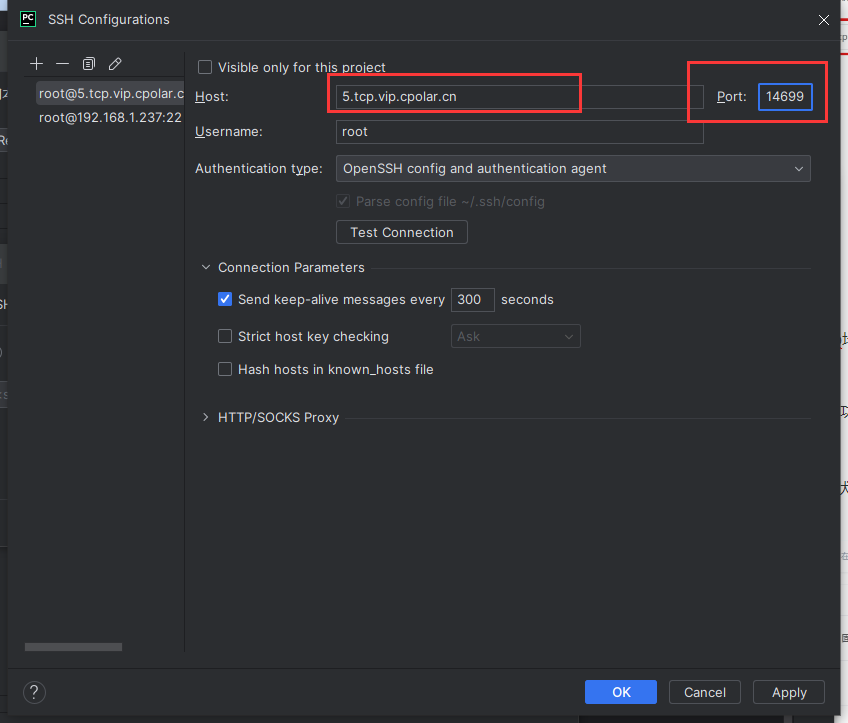
Task: Click the Apply button
Action: click(x=789, y=692)
